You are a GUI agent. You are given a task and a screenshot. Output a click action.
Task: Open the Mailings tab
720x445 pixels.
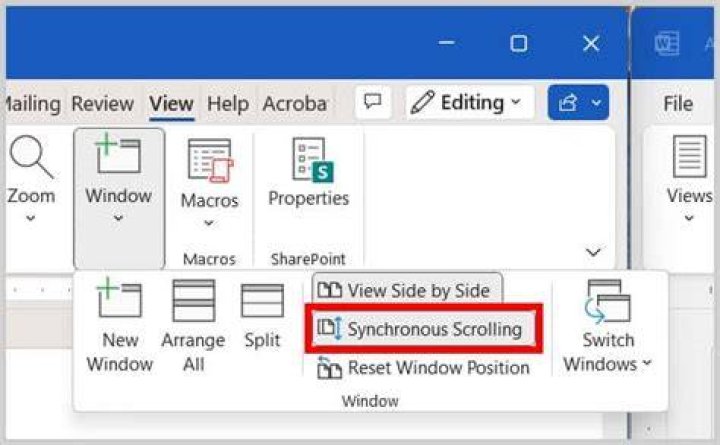click(33, 104)
